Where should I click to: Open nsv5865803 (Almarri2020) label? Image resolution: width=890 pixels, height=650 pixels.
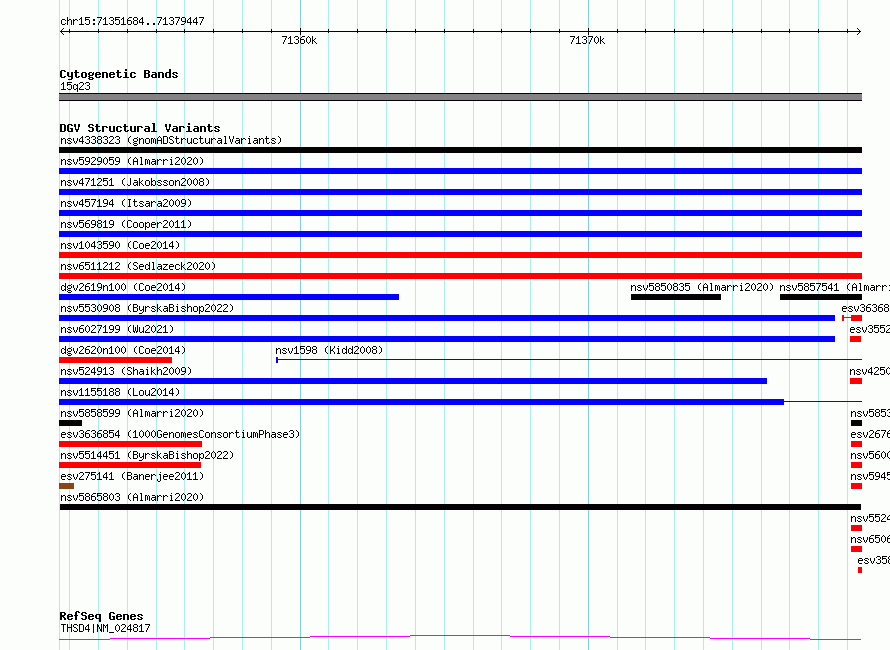(x=132, y=497)
